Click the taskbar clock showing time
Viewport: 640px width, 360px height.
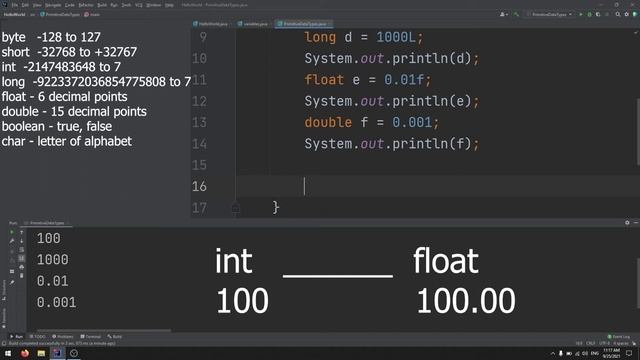[611, 353]
